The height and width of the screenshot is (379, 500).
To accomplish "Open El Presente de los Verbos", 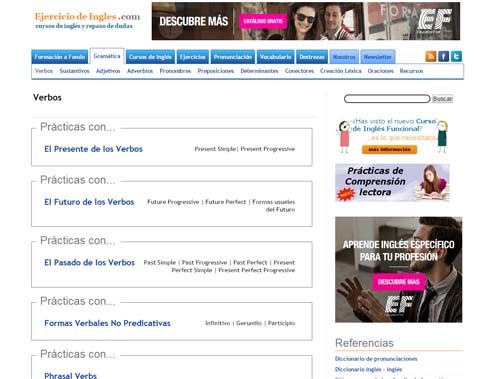I will 93,149.
